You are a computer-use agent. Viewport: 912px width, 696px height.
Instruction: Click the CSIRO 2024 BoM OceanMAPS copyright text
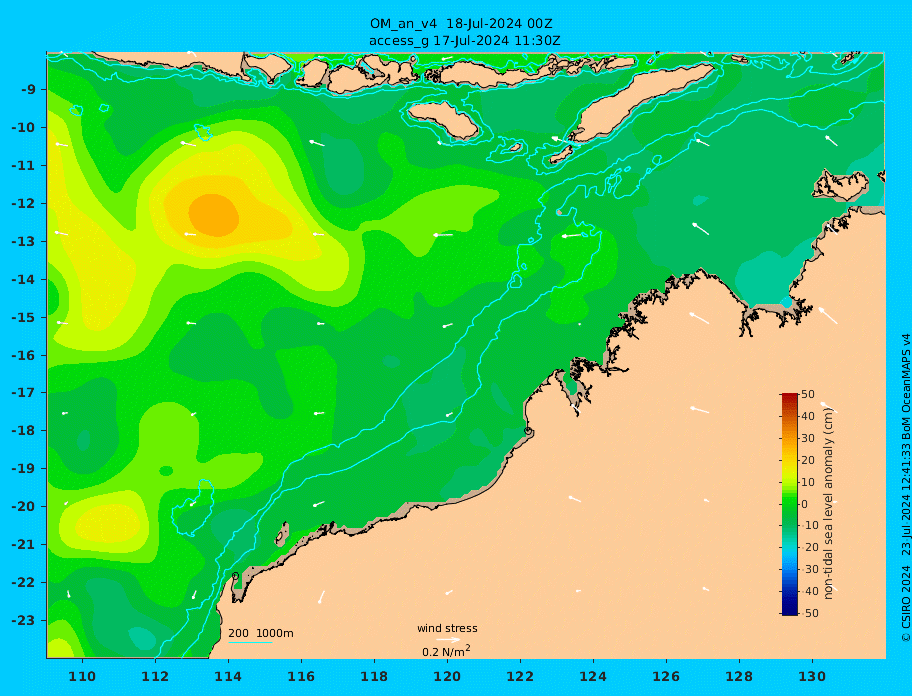906,488
